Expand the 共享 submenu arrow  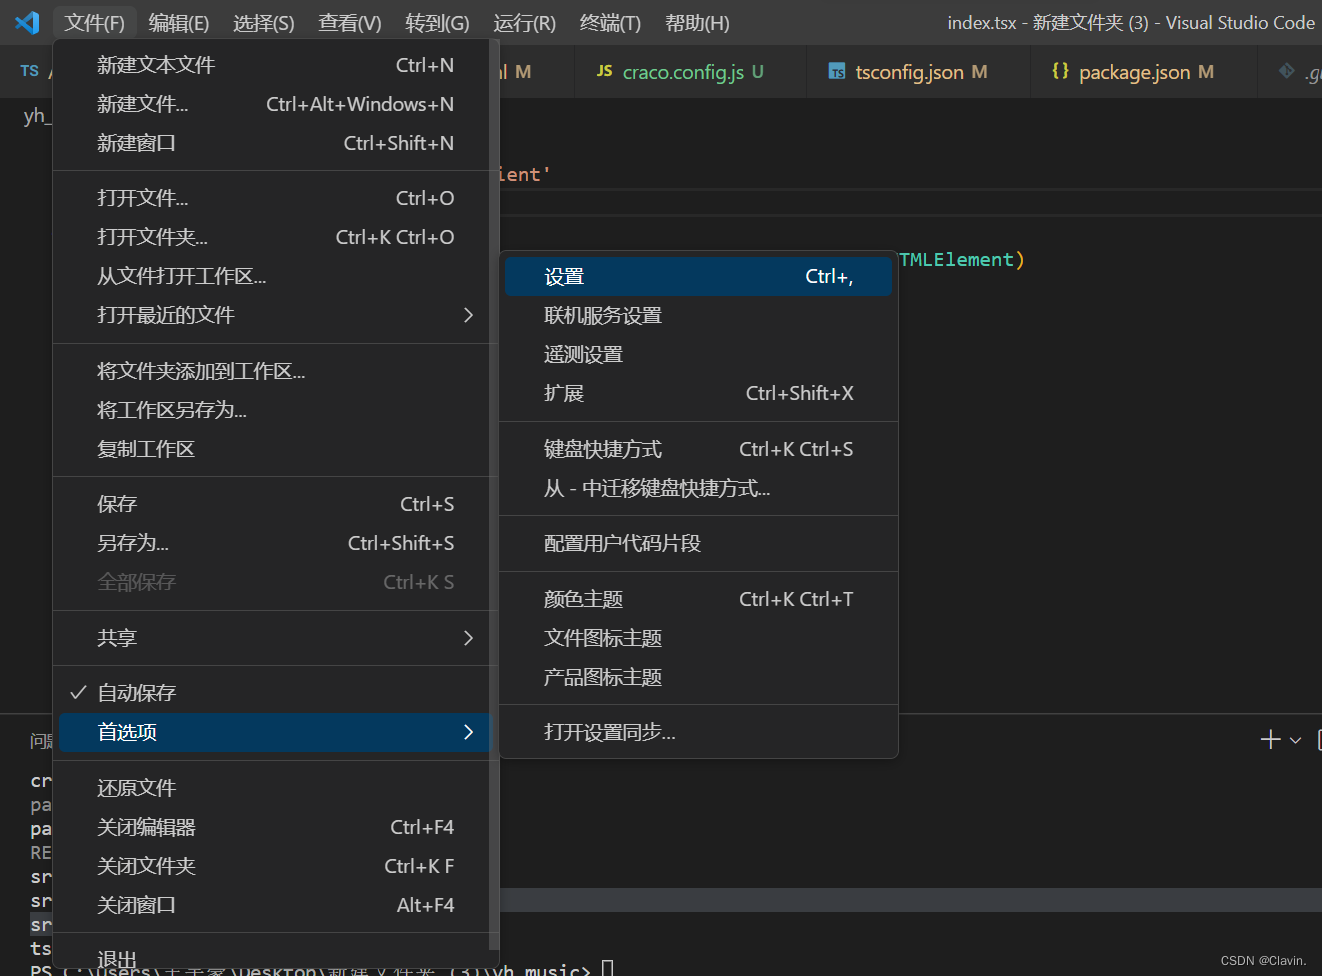tap(468, 638)
